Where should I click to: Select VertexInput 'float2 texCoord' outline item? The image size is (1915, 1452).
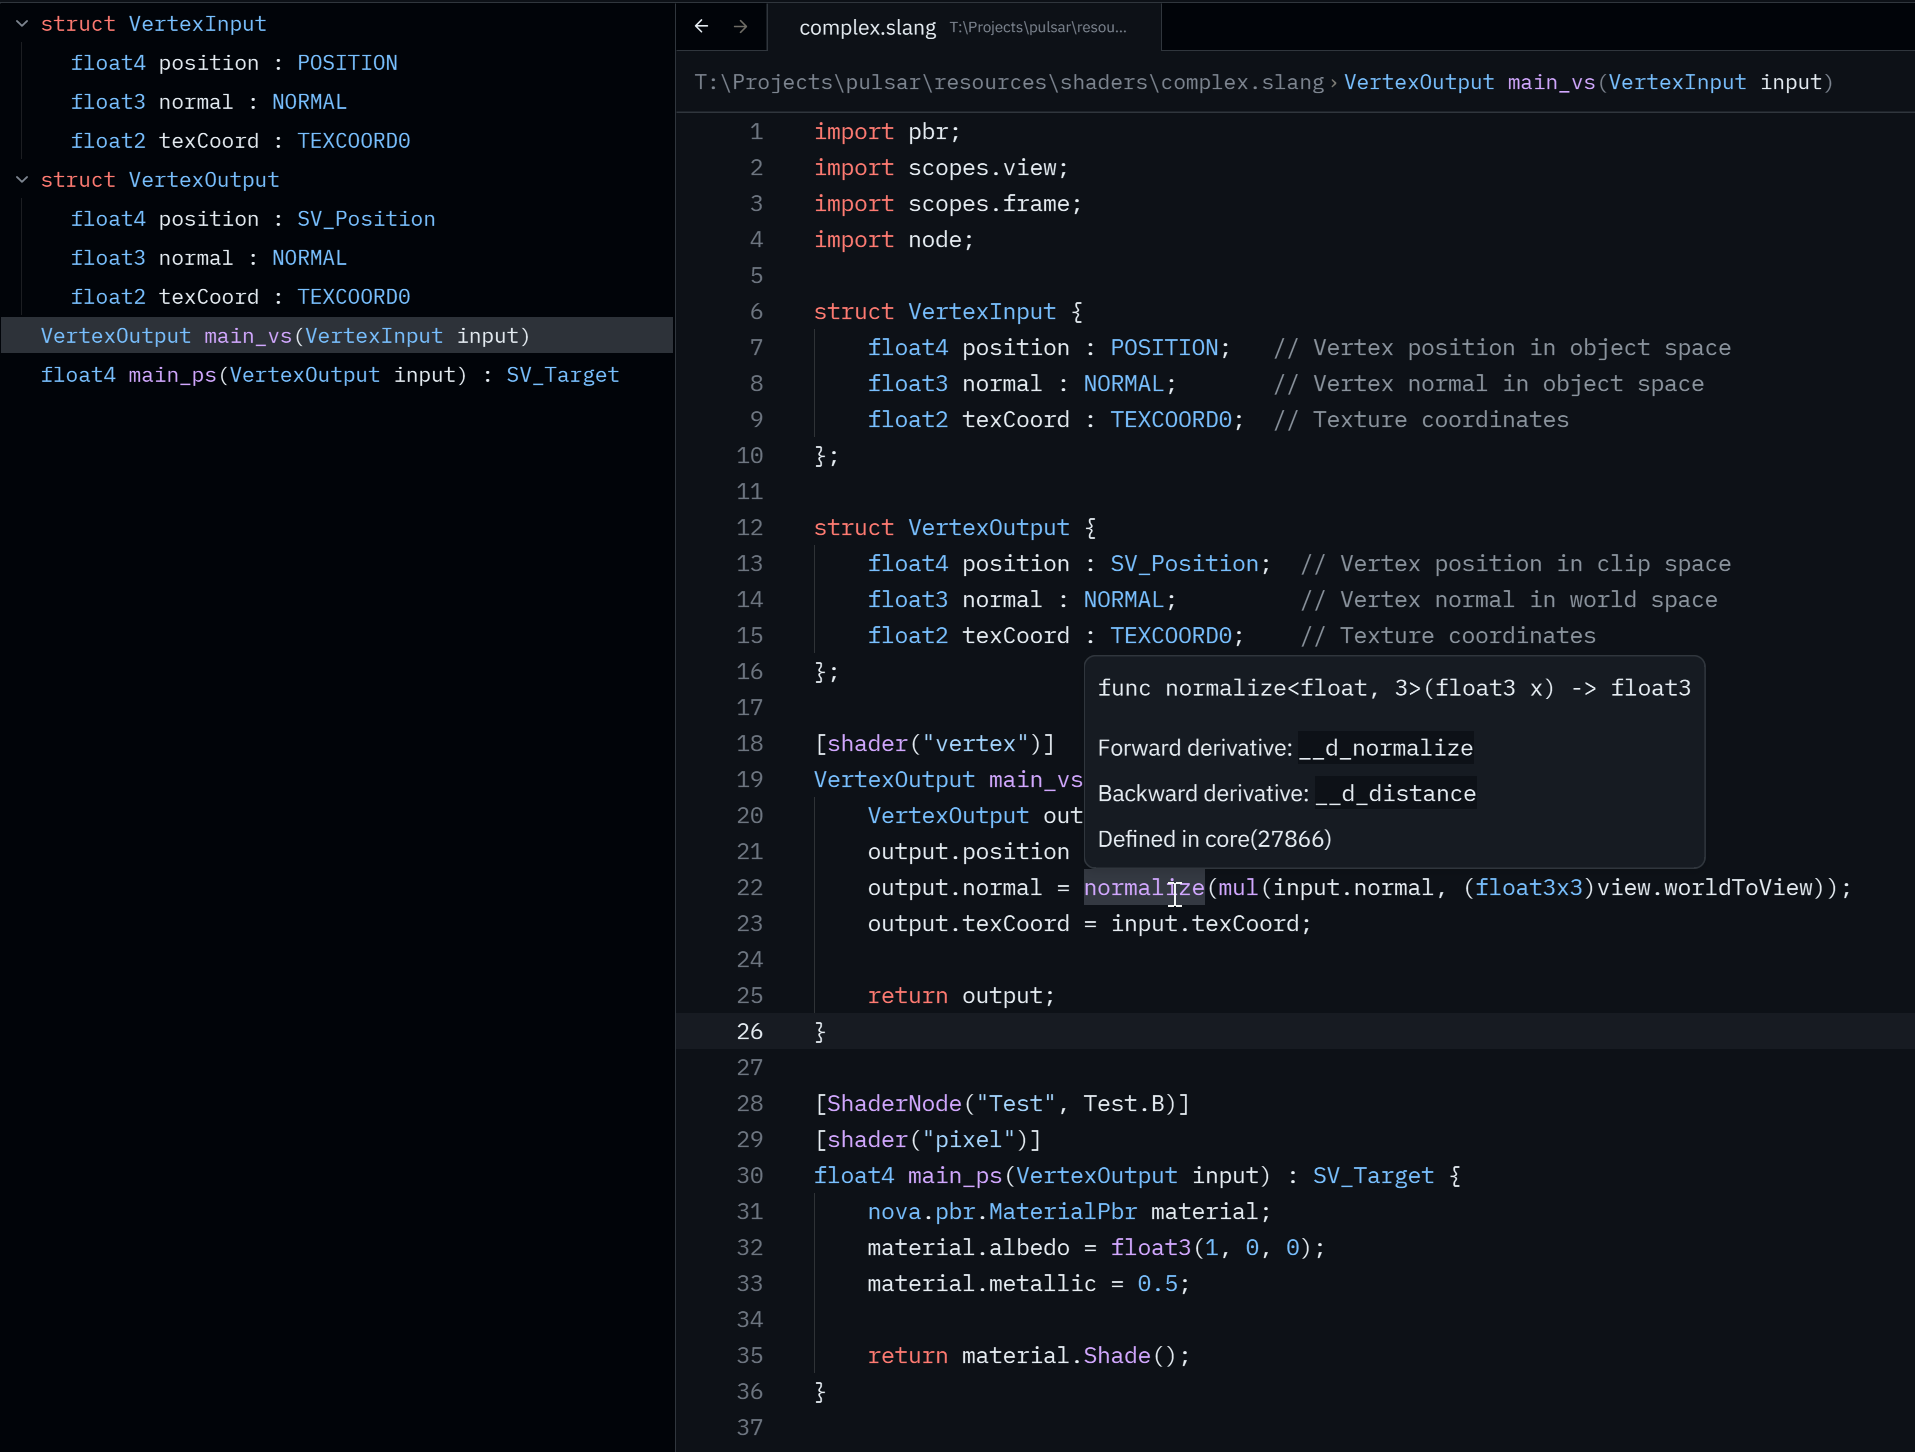pyautogui.click(x=240, y=140)
